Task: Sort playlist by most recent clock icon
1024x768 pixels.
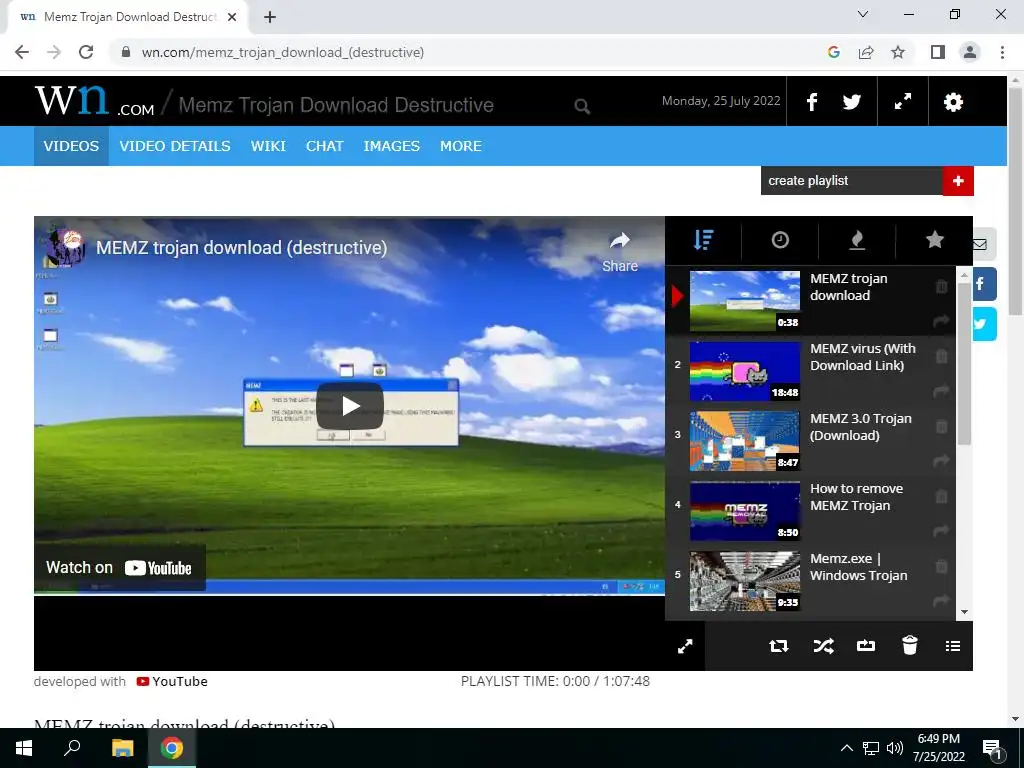Action: tap(780, 240)
